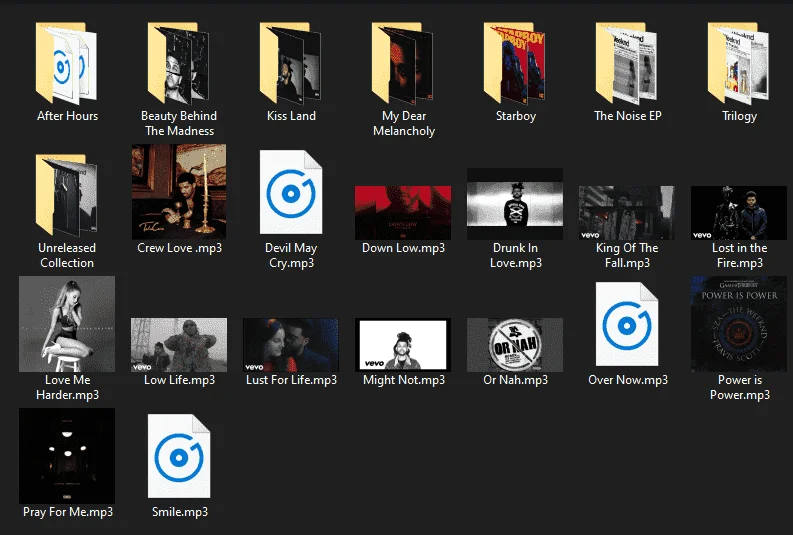
Task: Select the Power is Power.mp3 thumbnail
Action: click(x=739, y=324)
